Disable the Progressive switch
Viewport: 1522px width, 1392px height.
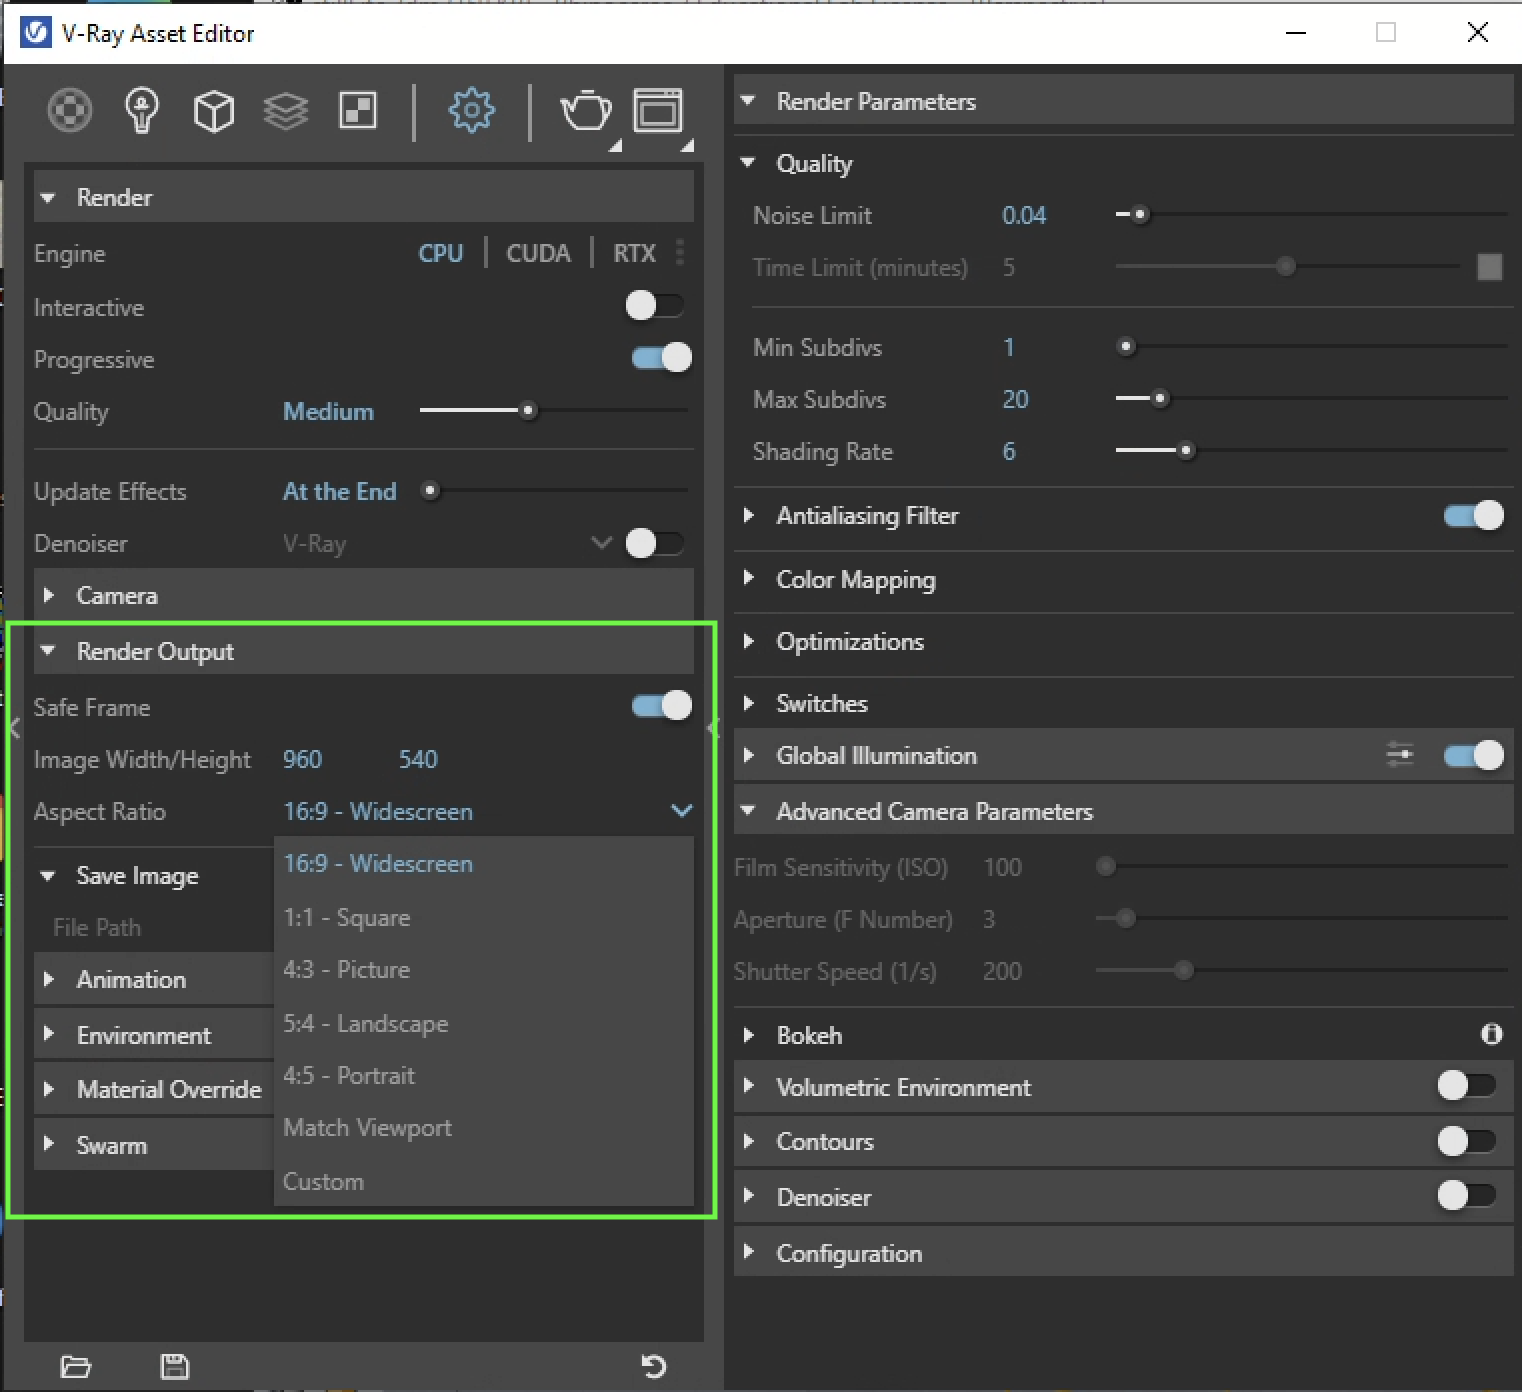(661, 358)
